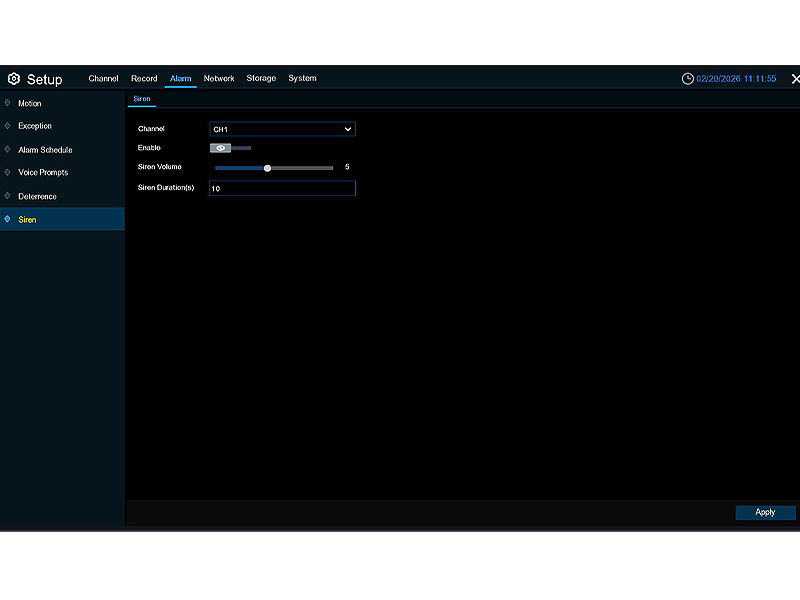The image size is (800, 600).
Task: Click the chevron to change the channel
Action: pos(347,128)
